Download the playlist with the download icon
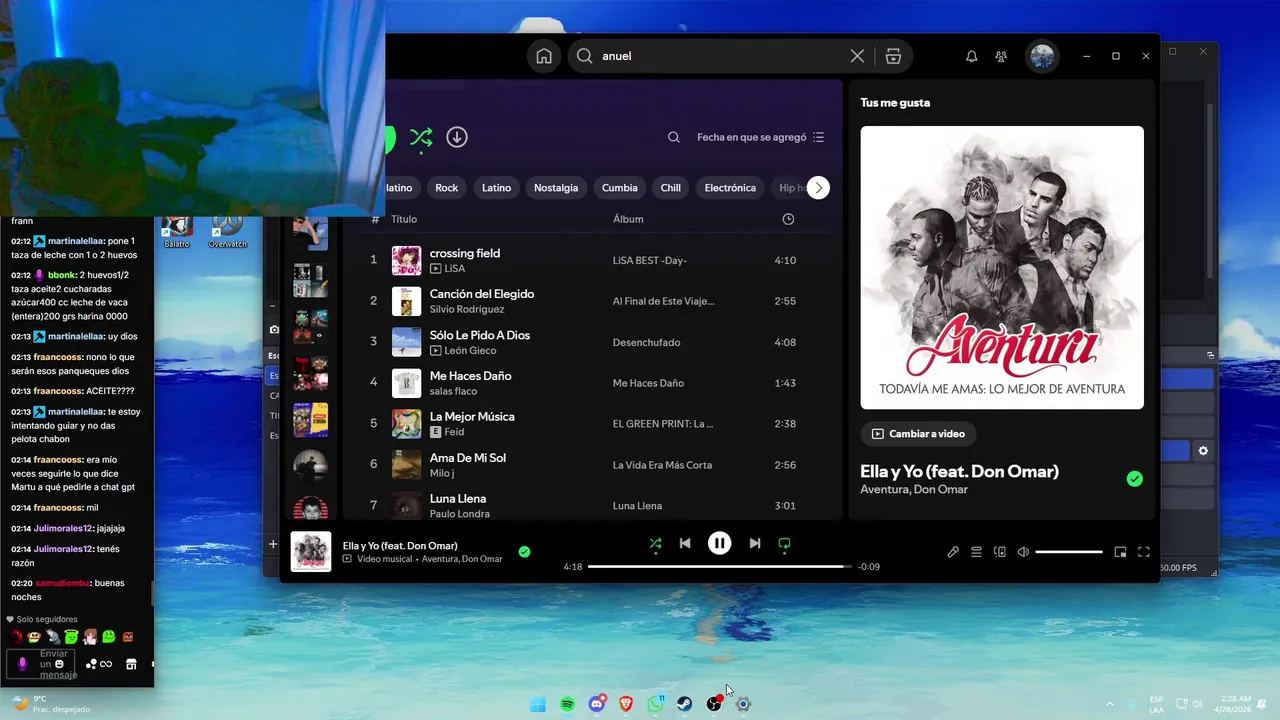Screen dimensions: 1280x720 [457, 137]
